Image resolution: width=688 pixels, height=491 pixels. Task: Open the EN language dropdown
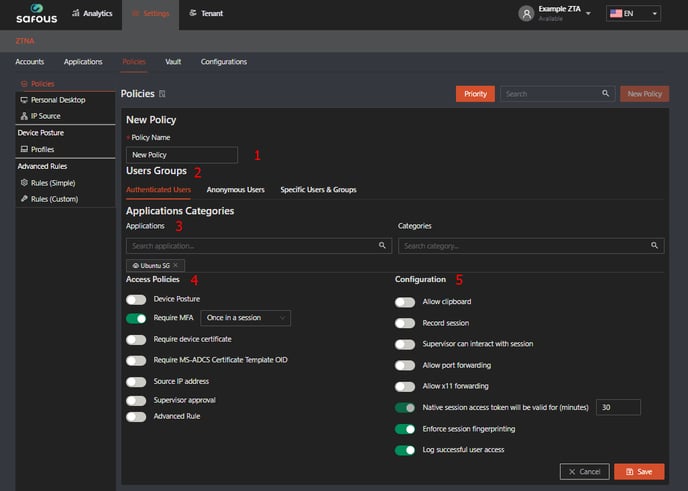(633, 13)
